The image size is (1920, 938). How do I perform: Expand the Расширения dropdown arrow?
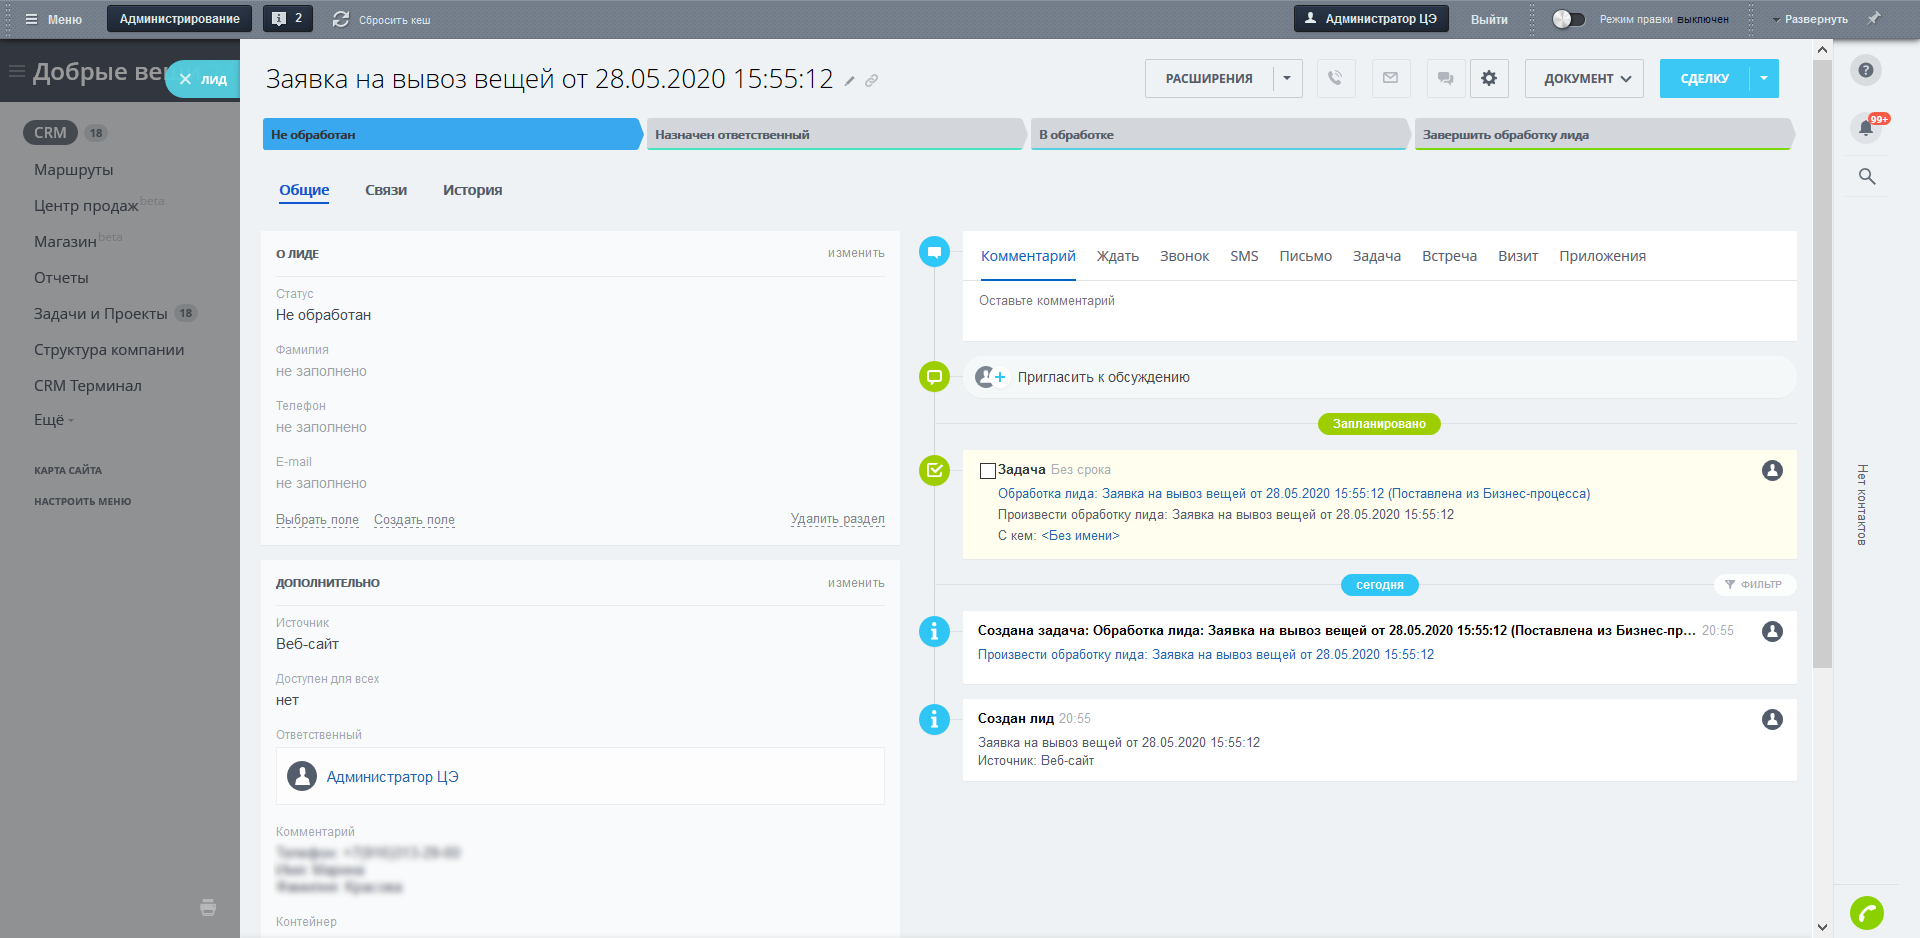1287,78
